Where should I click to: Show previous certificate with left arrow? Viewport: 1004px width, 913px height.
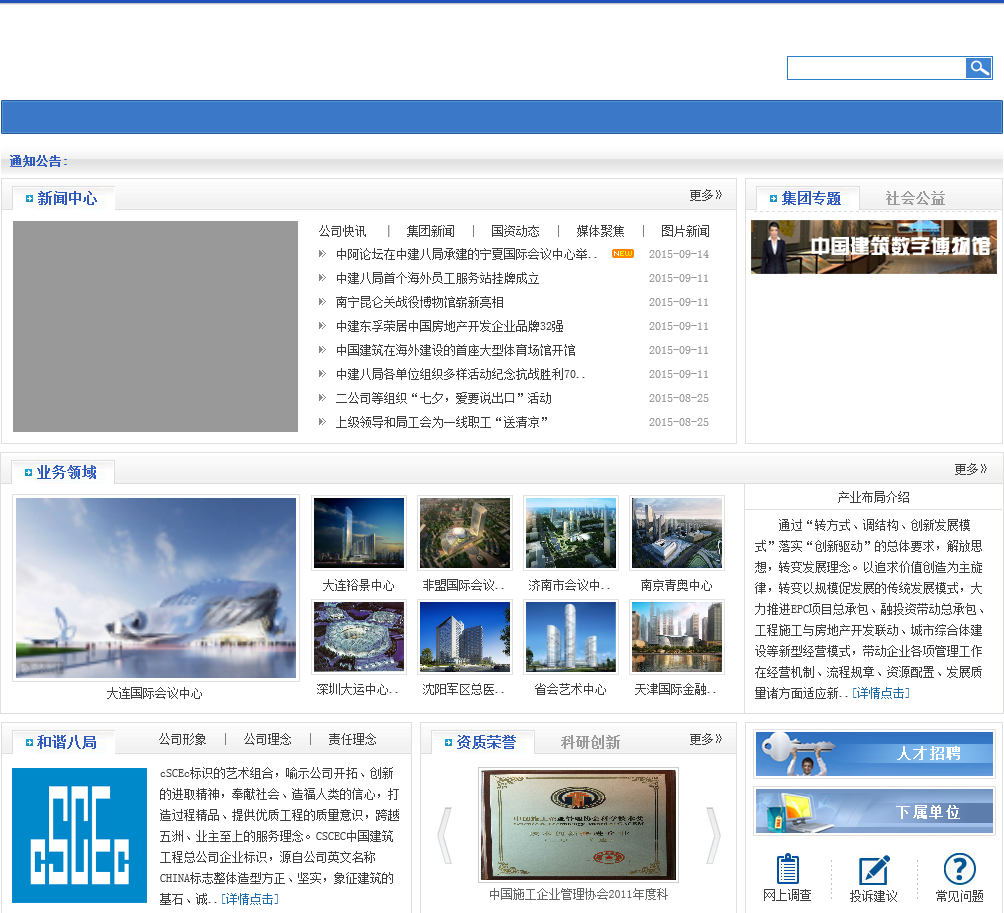coord(445,835)
